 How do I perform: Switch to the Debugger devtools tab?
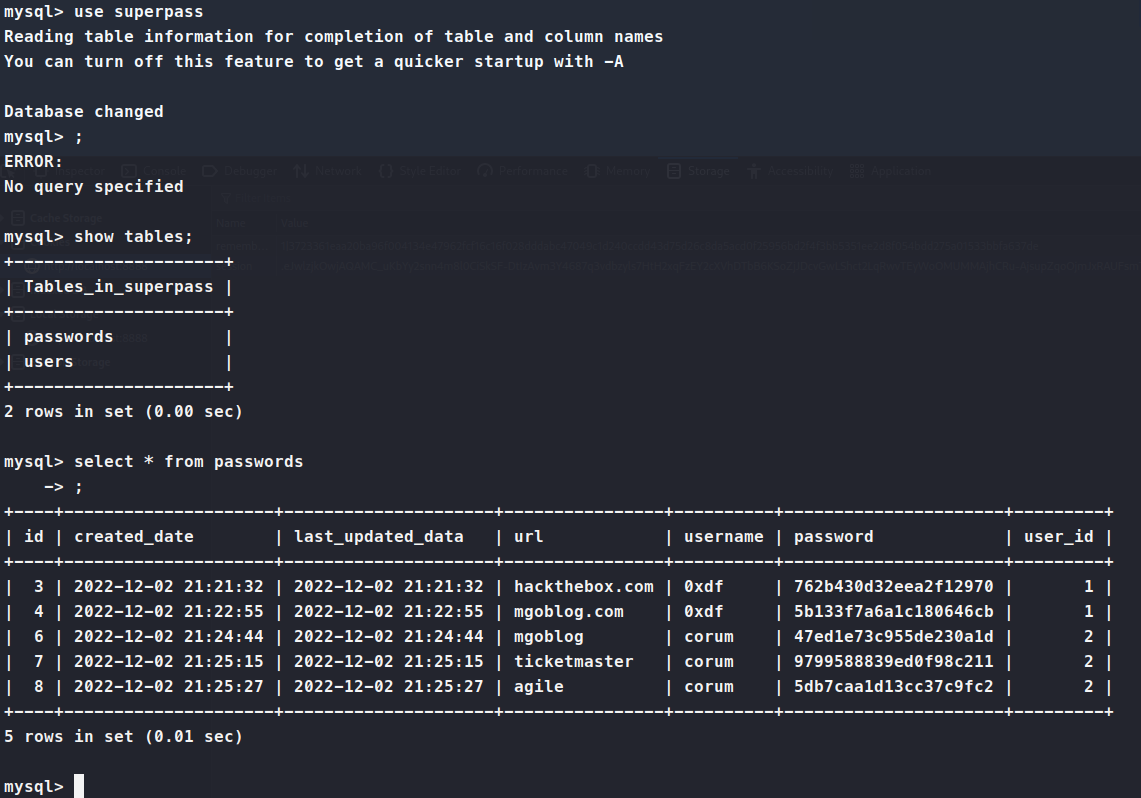pos(249,171)
